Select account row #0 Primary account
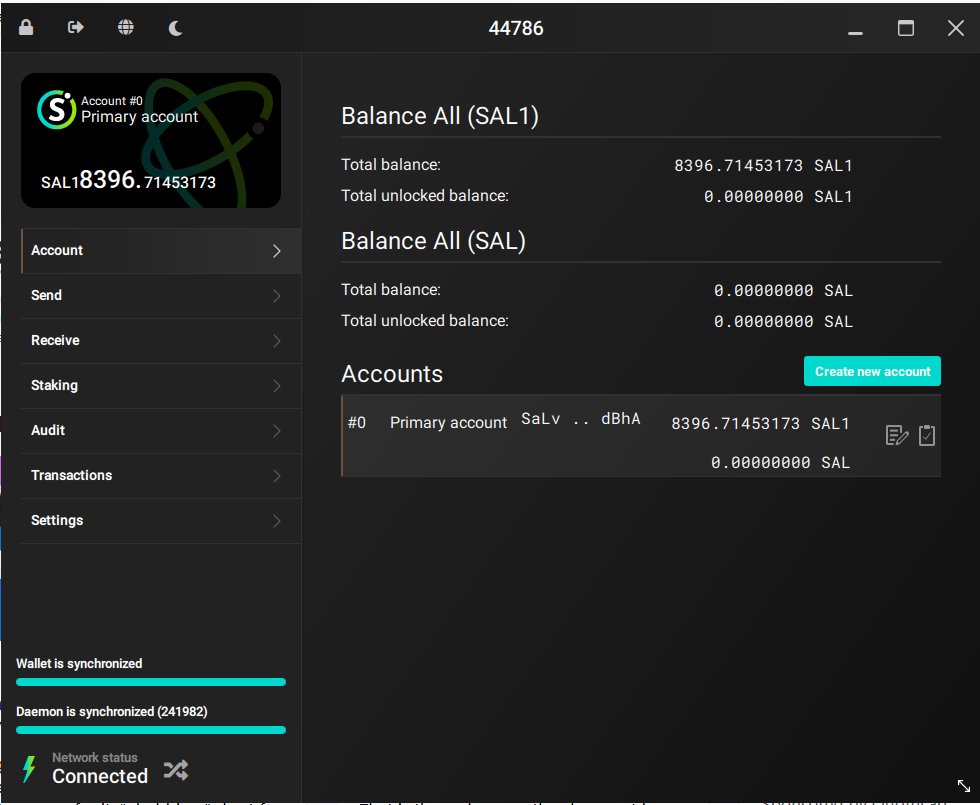 (x=641, y=436)
